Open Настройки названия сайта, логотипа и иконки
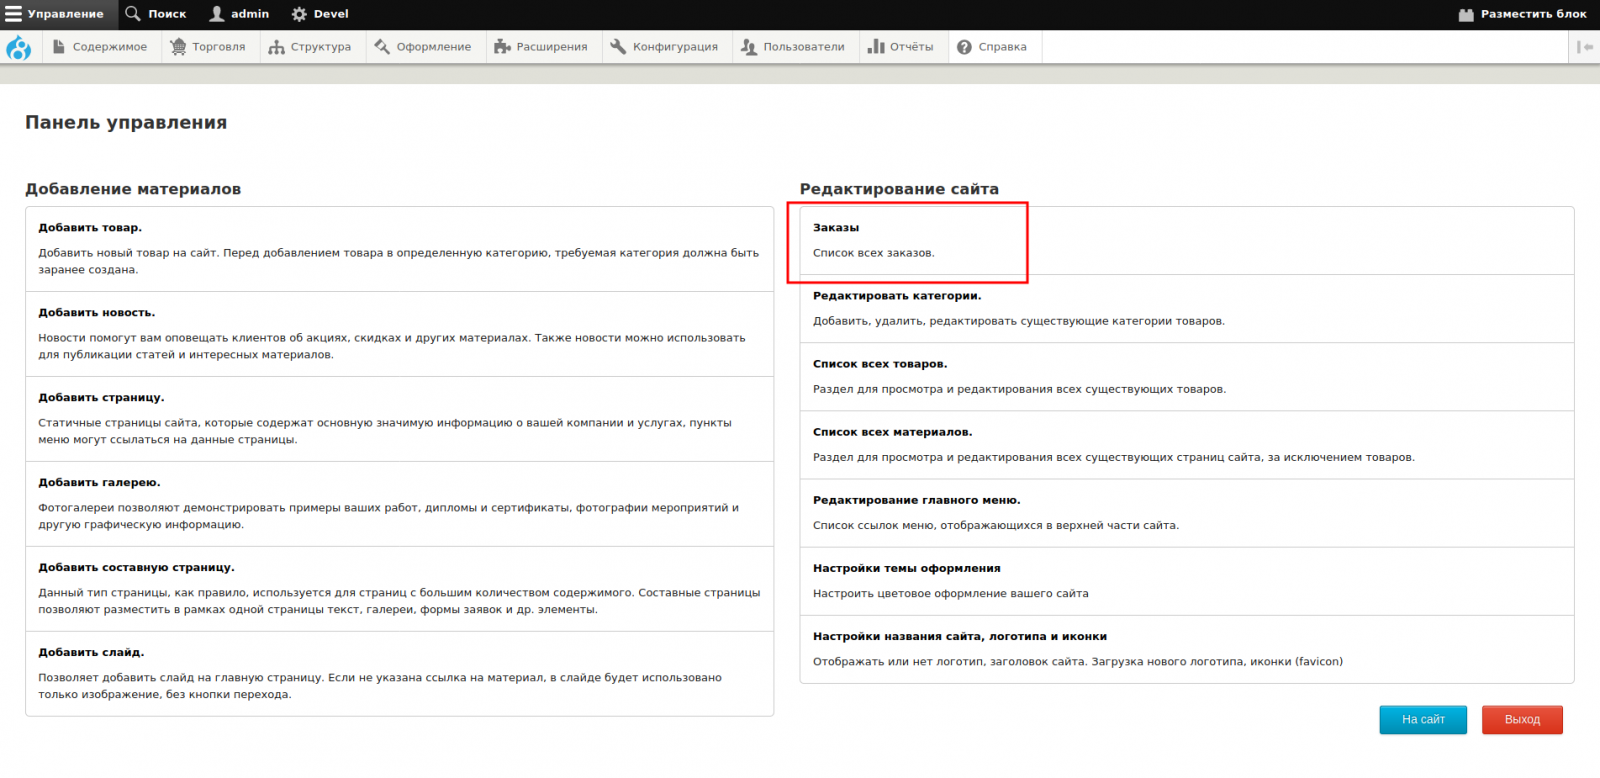Viewport: 1600px width, 778px height. pyautogui.click(x=960, y=636)
